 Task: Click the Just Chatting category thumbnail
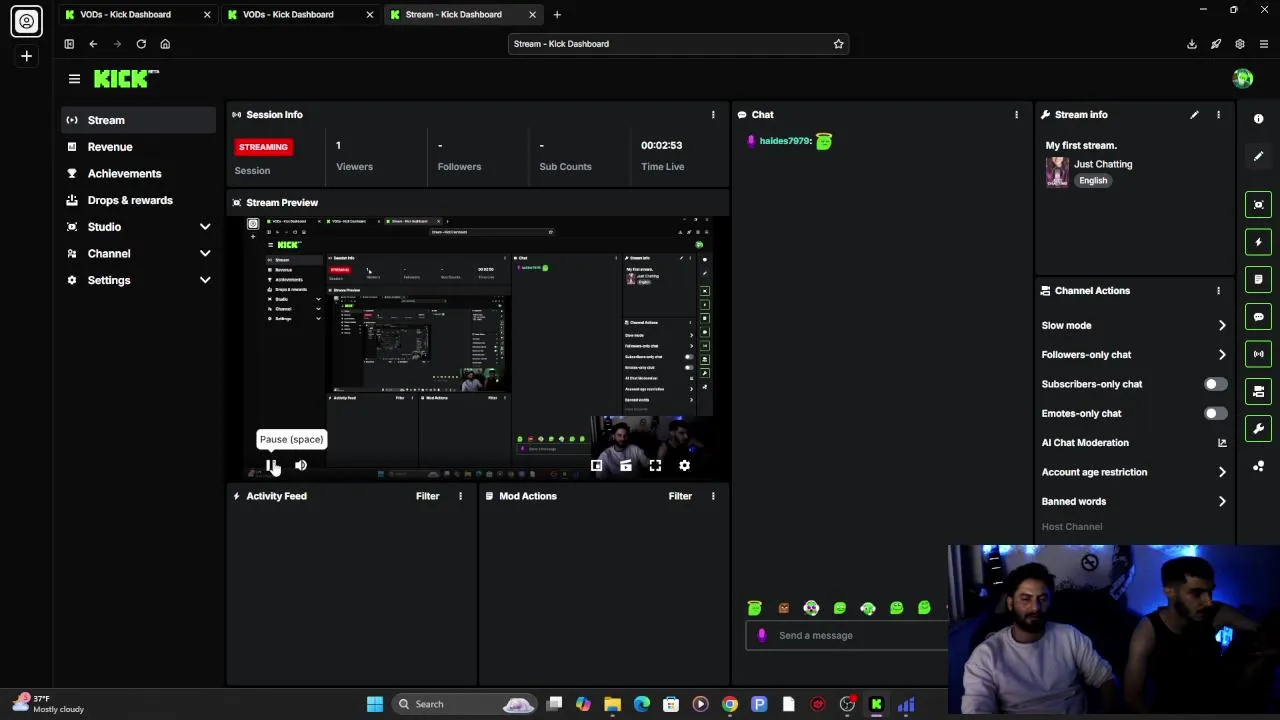(1057, 172)
